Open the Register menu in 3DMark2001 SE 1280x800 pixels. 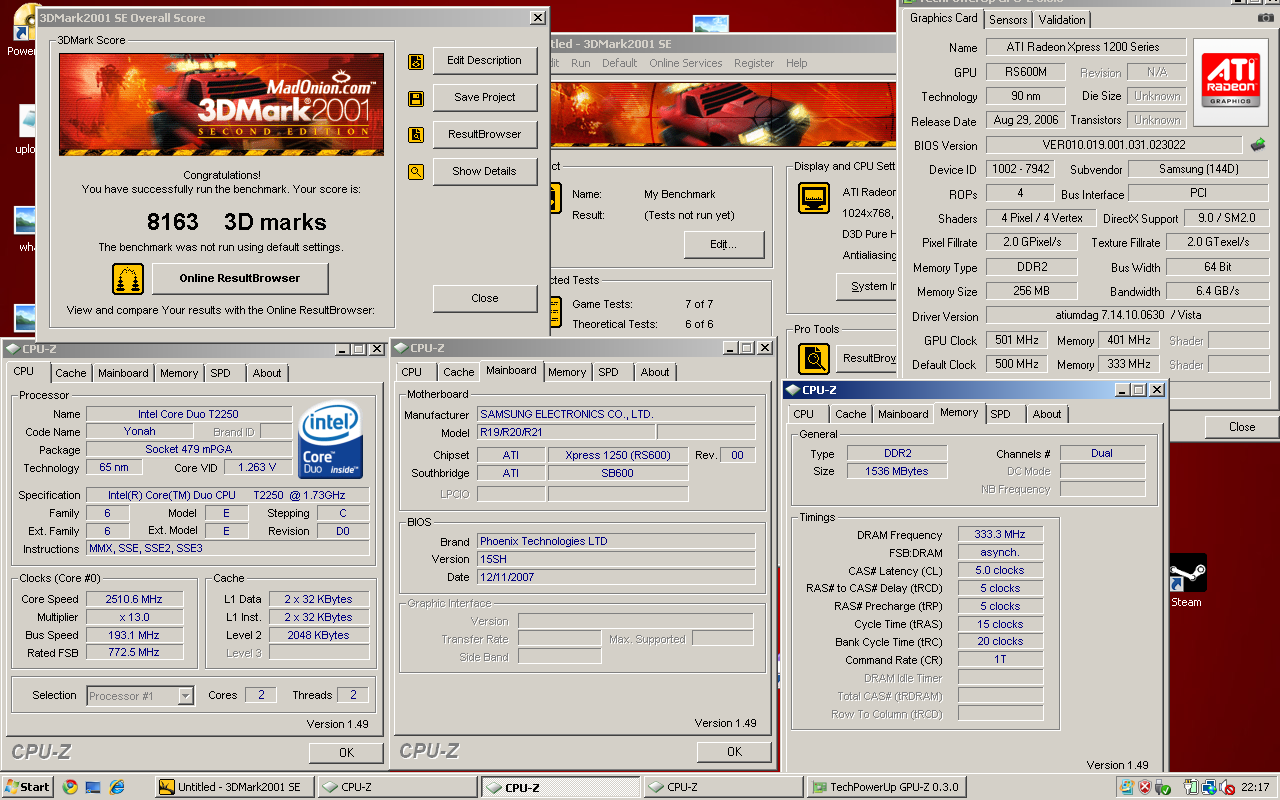(754, 63)
